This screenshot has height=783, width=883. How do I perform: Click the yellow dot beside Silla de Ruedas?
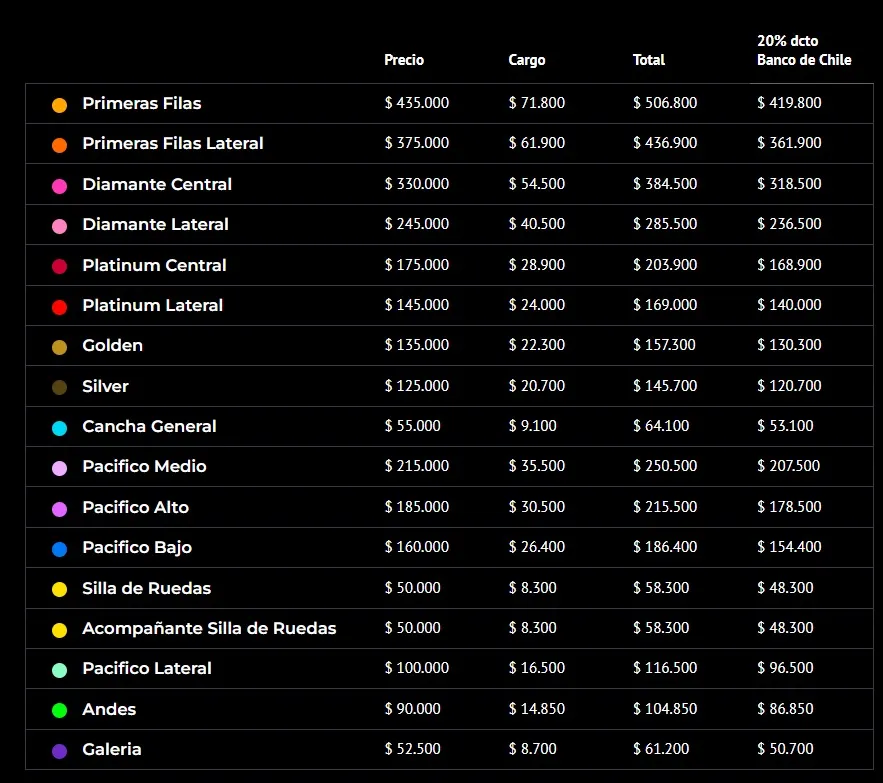click(59, 589)
